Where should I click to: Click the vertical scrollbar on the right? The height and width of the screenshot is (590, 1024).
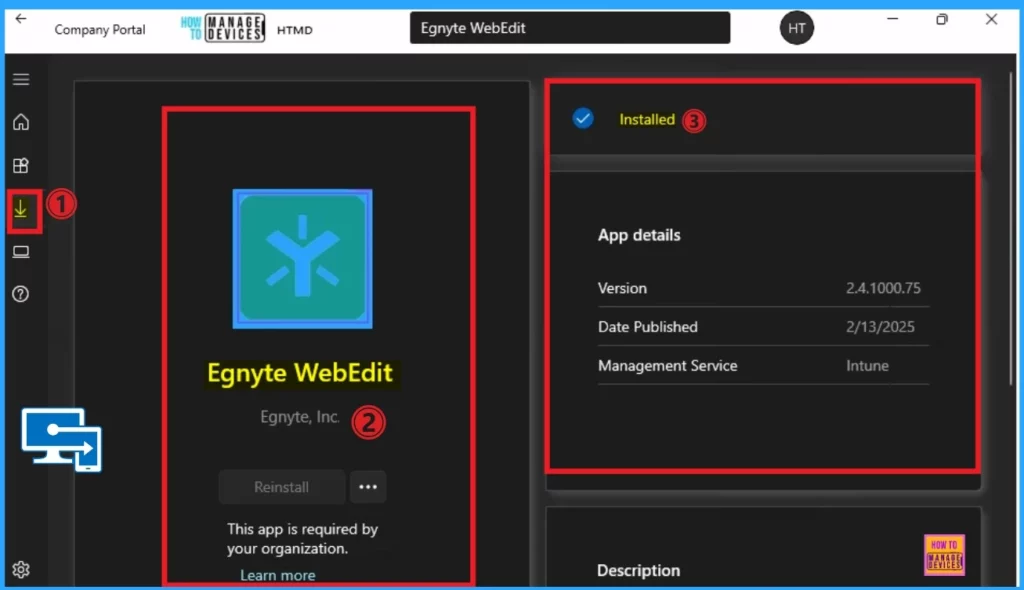[x=1012, y=229]
